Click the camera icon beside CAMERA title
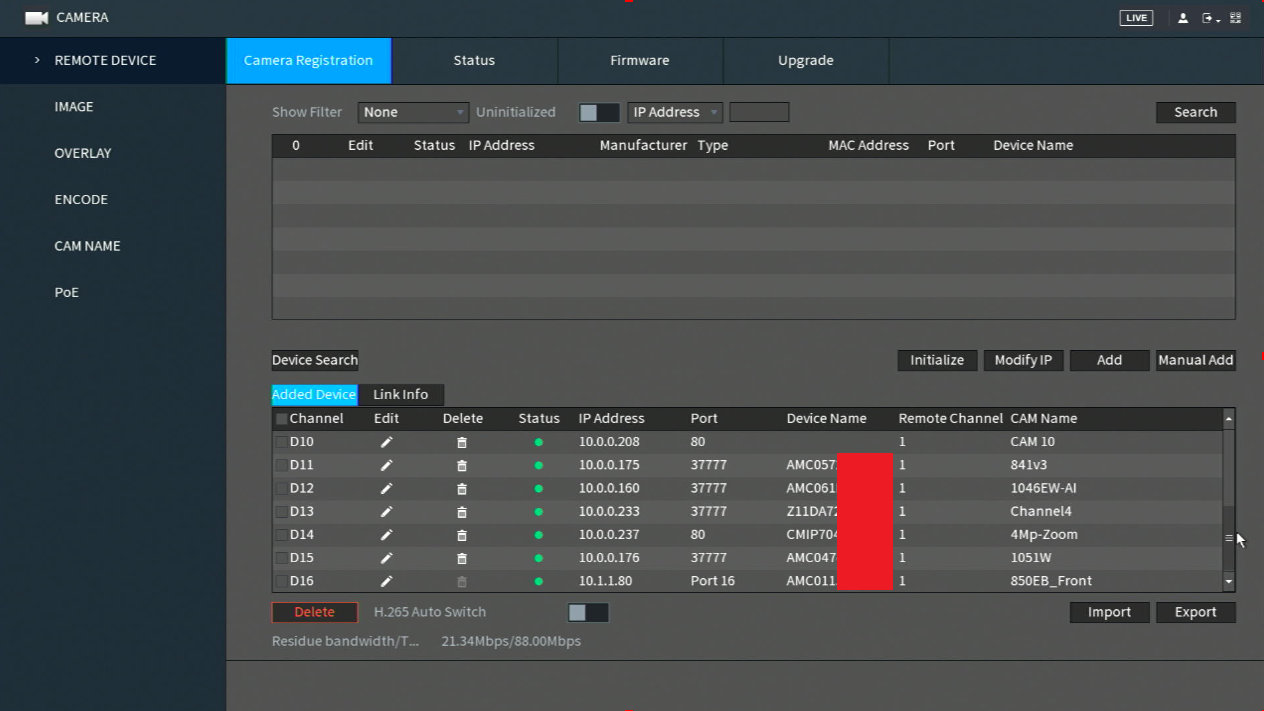This screenshot has width=1264, height=711. [x=36, y=18]
